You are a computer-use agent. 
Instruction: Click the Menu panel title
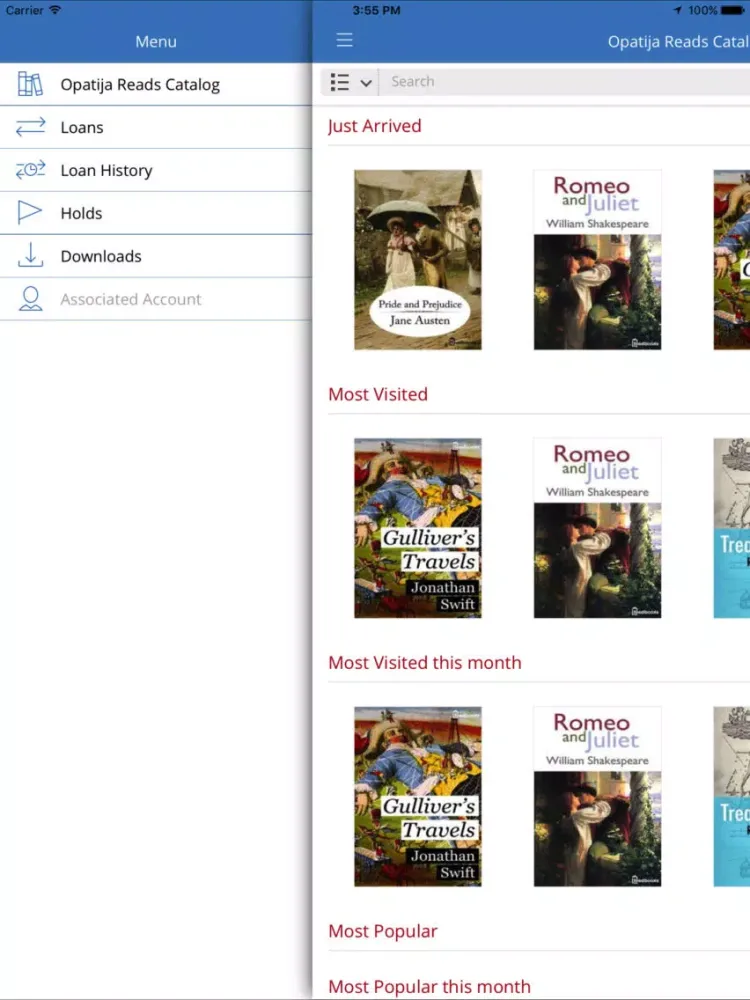[x=156, y=41]
